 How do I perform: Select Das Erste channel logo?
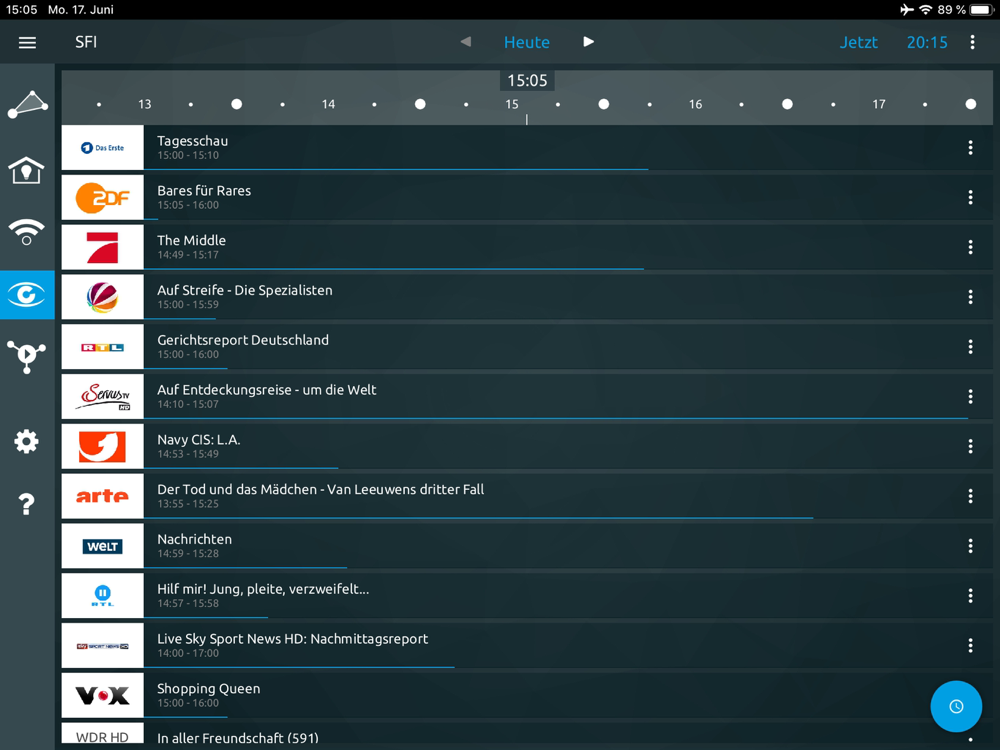coord(103,147)
